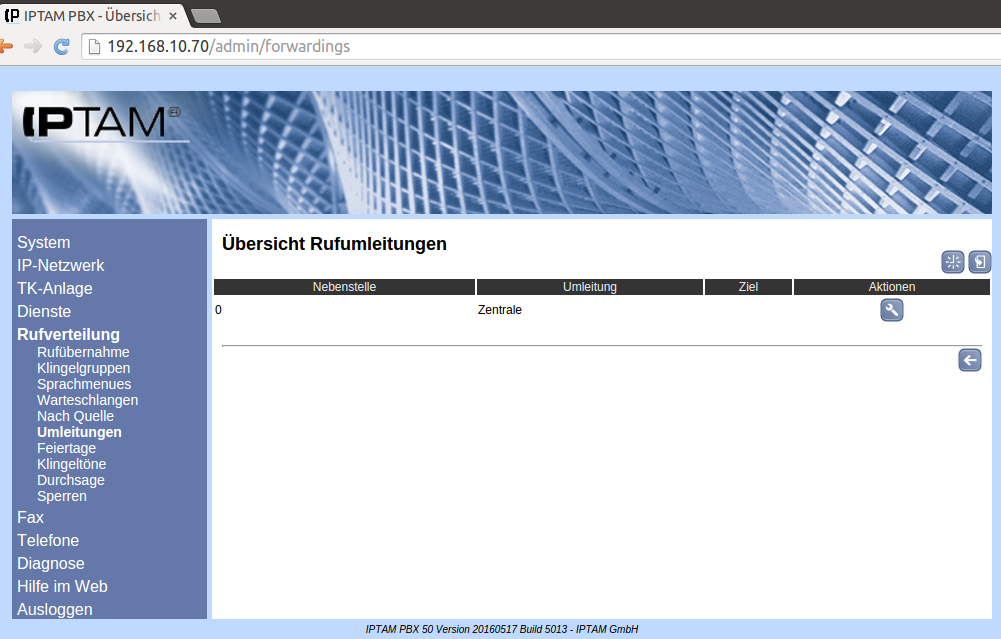
Task: Click the Nebenstelle column header
Action: click(x=344, y=287)
